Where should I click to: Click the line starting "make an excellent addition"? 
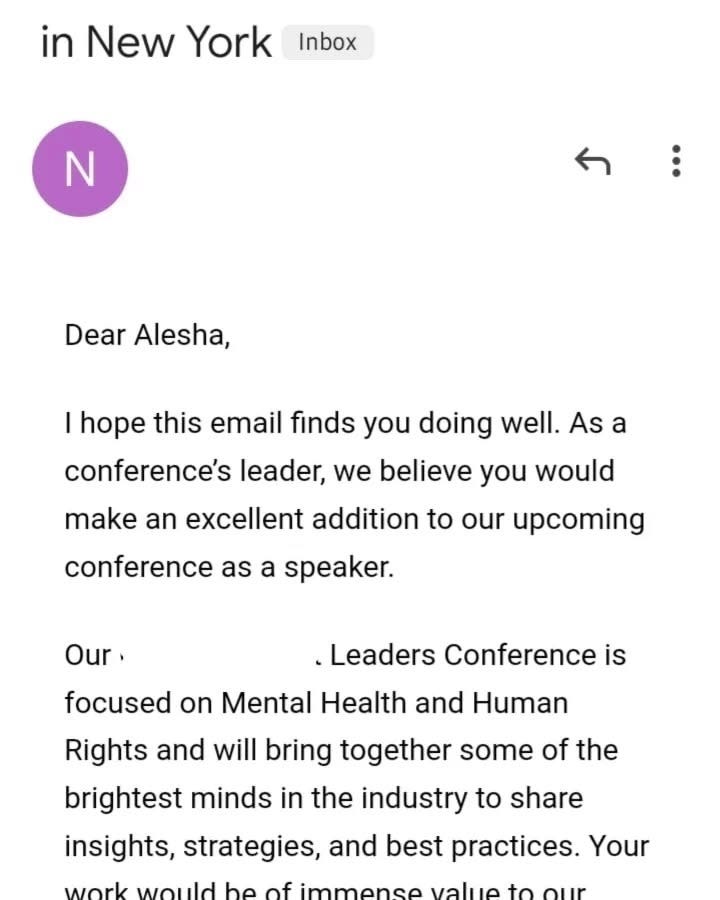(x=354, y=520)
